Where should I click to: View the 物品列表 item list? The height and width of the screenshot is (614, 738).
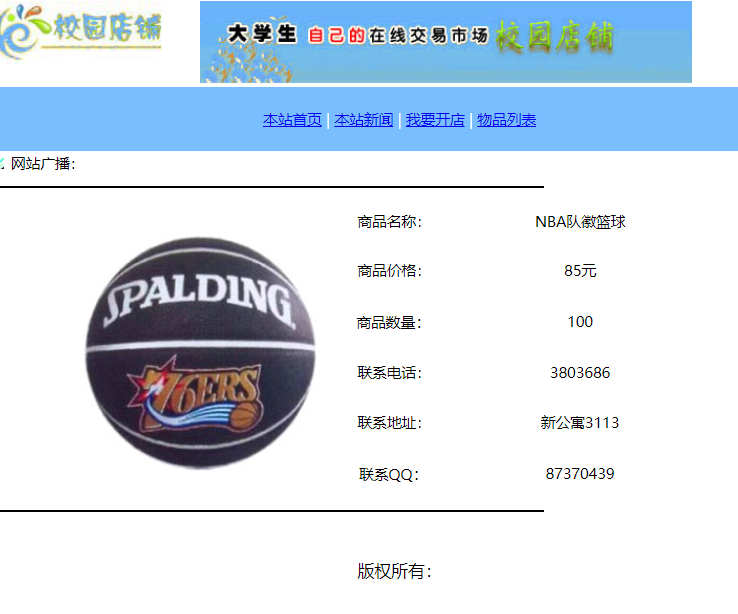pos(506,120)
